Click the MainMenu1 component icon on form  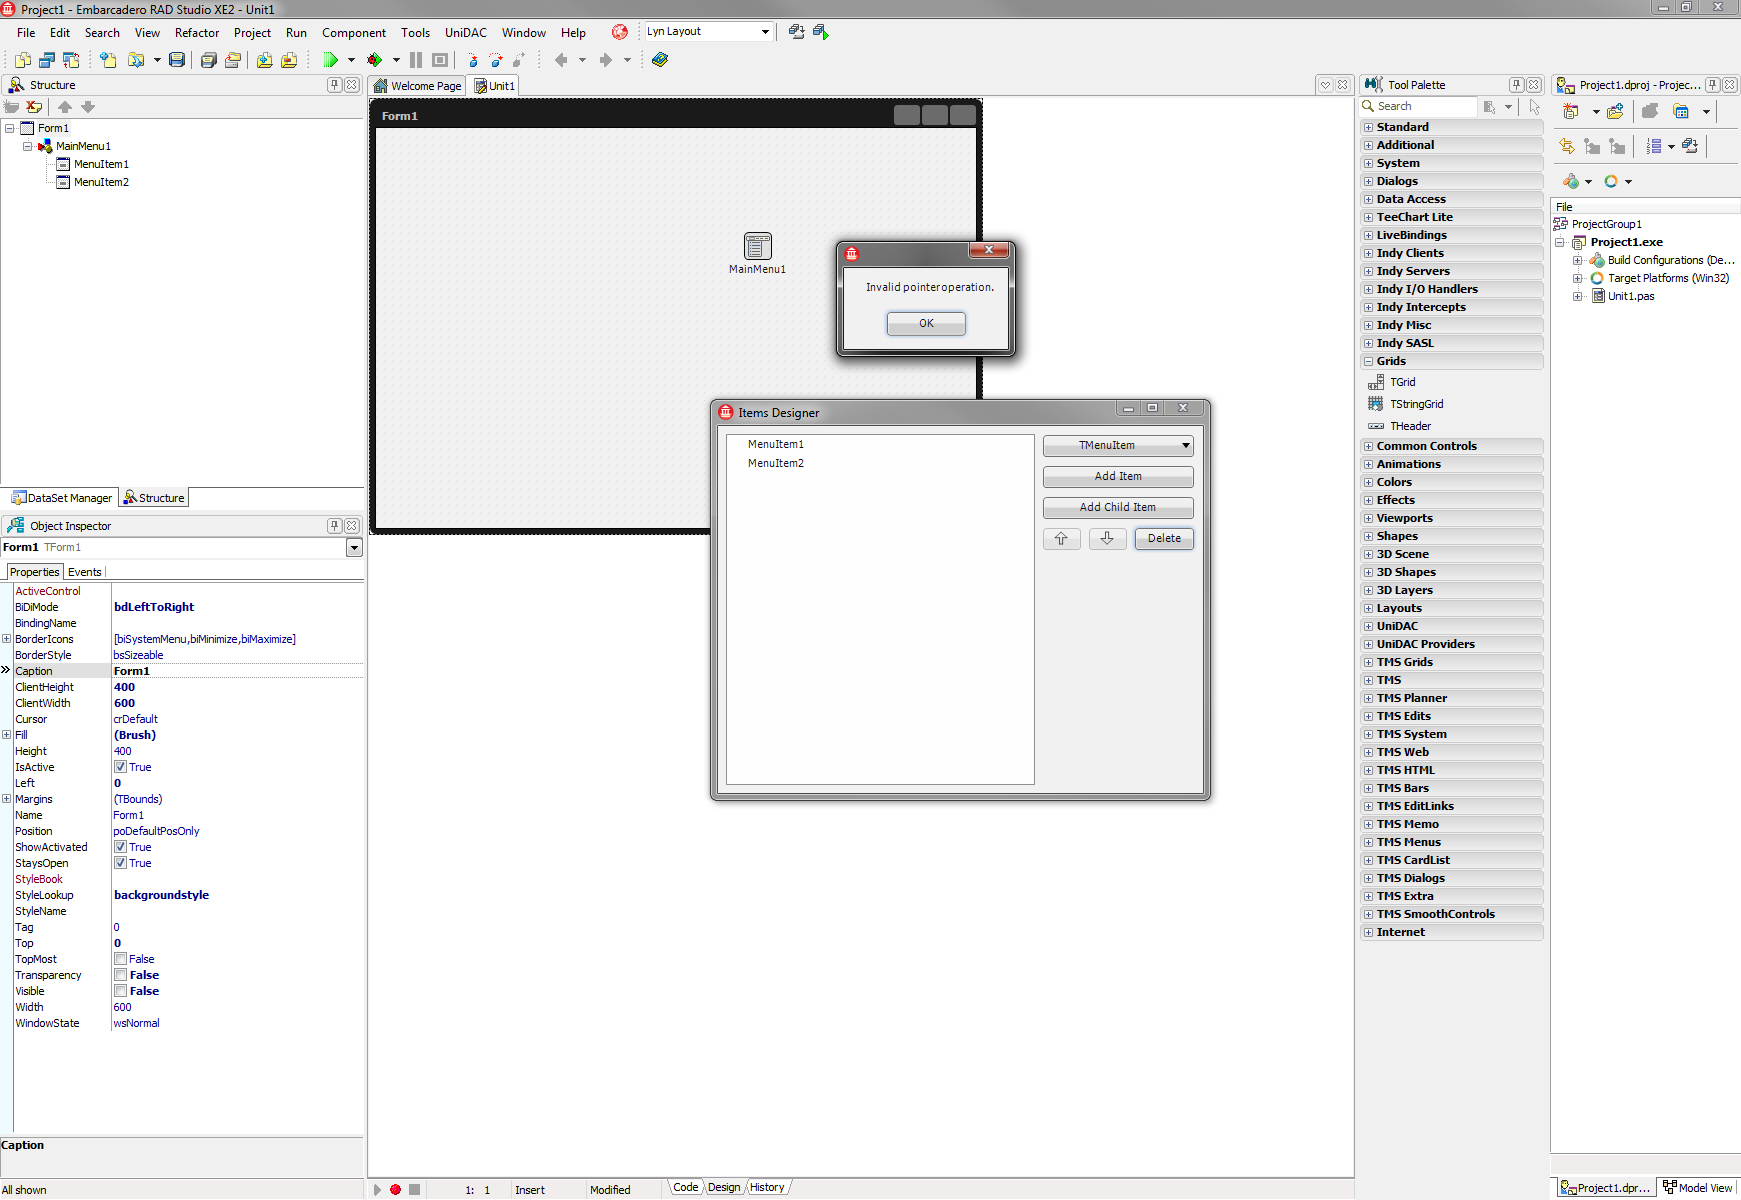(757, 246)
